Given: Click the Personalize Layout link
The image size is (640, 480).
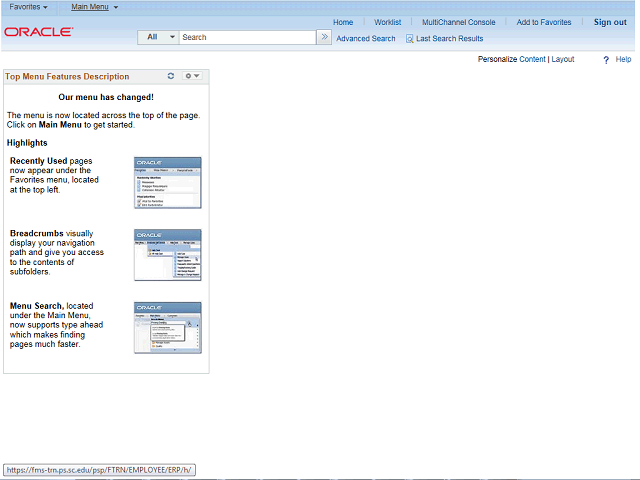Looking at the screenshot, I should point(563,59).
